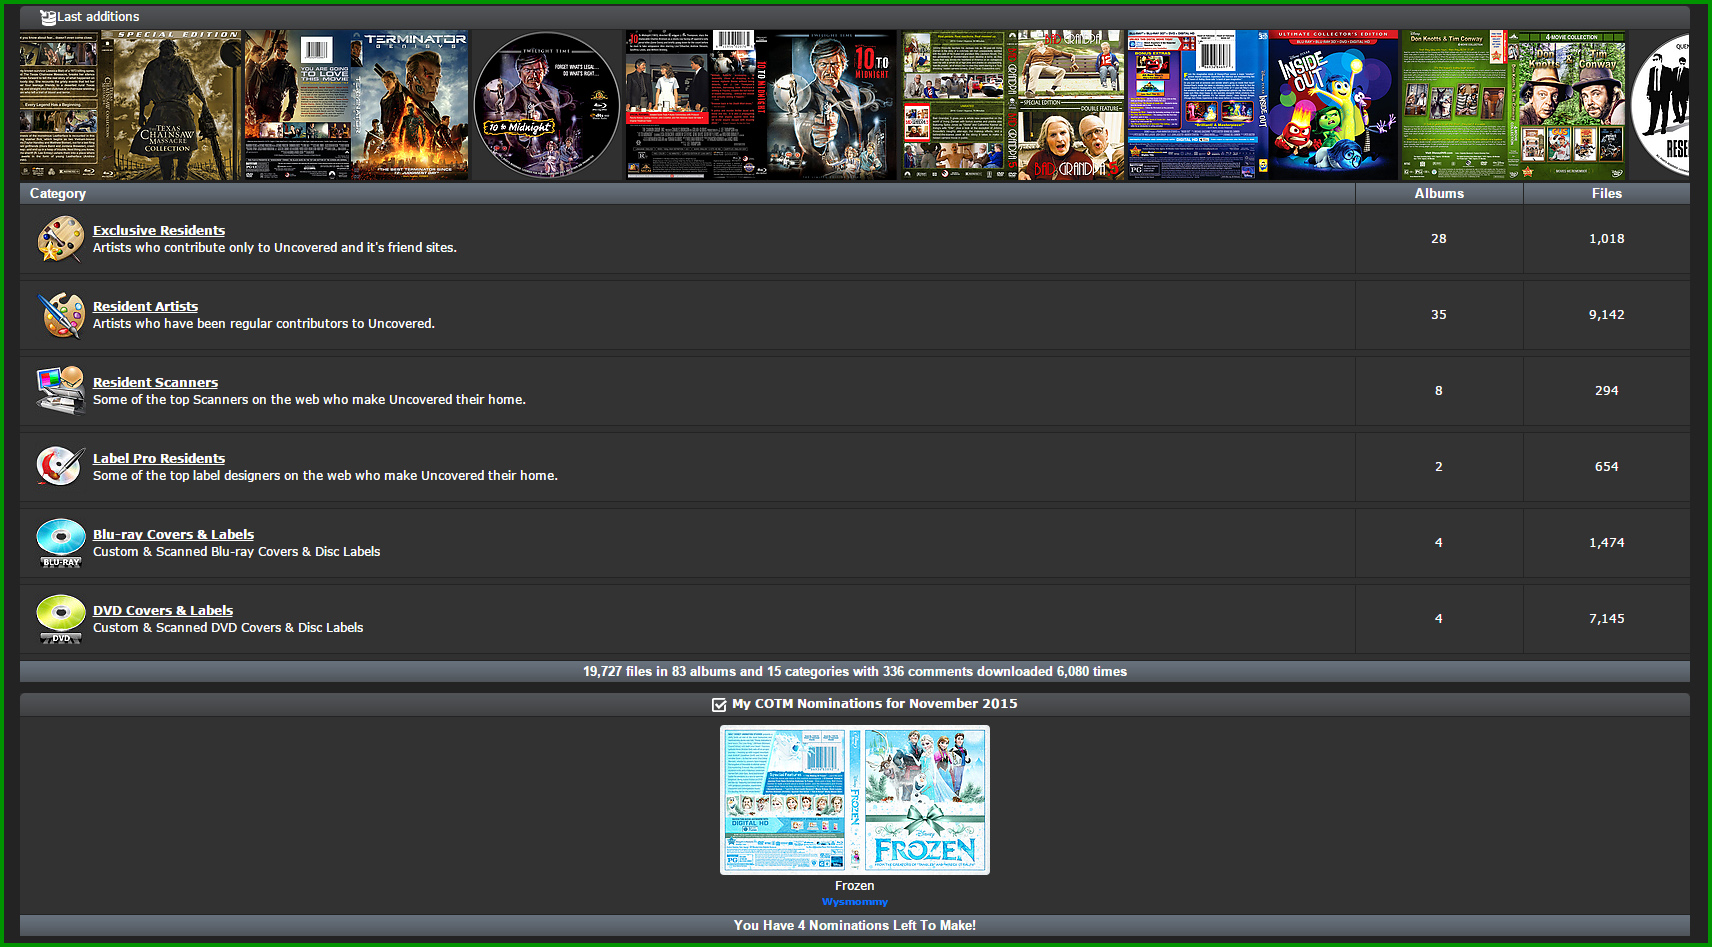Open Blu-ray Covers & Labels category
The width and height of the screenshot is (1712, 947).
[173, 534]
